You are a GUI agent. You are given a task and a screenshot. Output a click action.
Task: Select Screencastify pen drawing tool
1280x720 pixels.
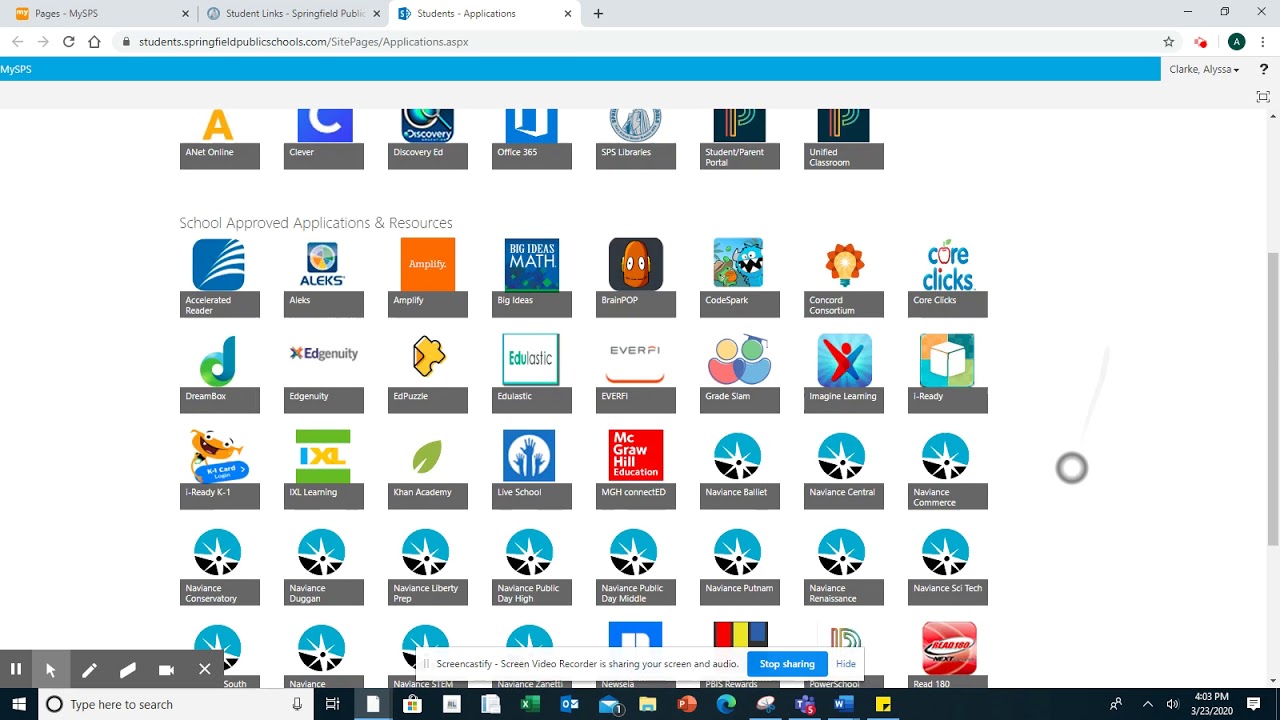pyautogui.click(x=89, y=669)
